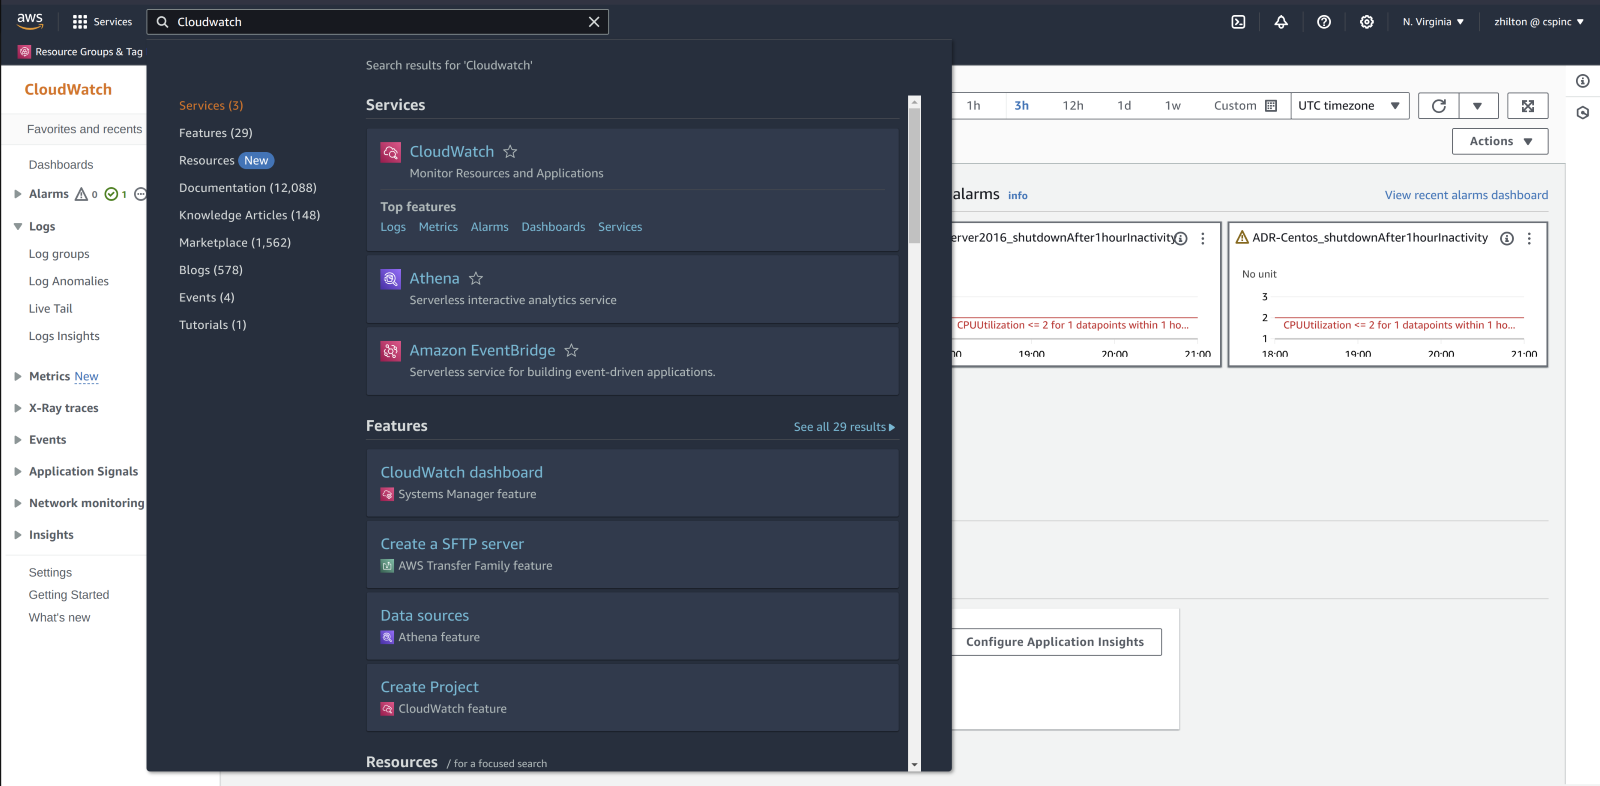Open the CloudShell terminal icon
Viewport: 1600px width, 786px height.
[x=1238, y=22]
